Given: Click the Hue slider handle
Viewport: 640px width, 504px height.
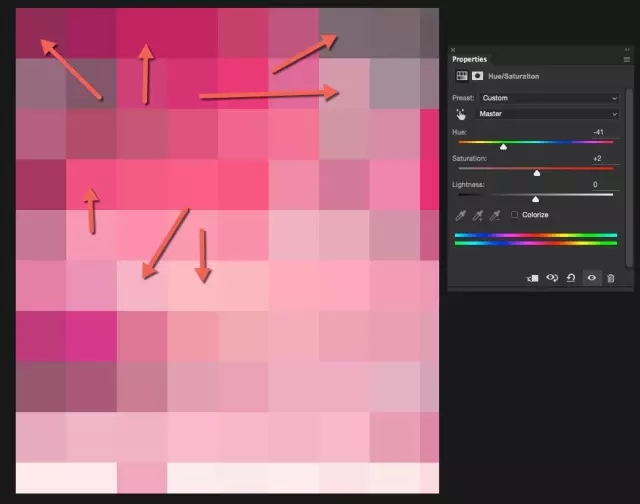Looking at the screenshot, I should coord(503,147).
